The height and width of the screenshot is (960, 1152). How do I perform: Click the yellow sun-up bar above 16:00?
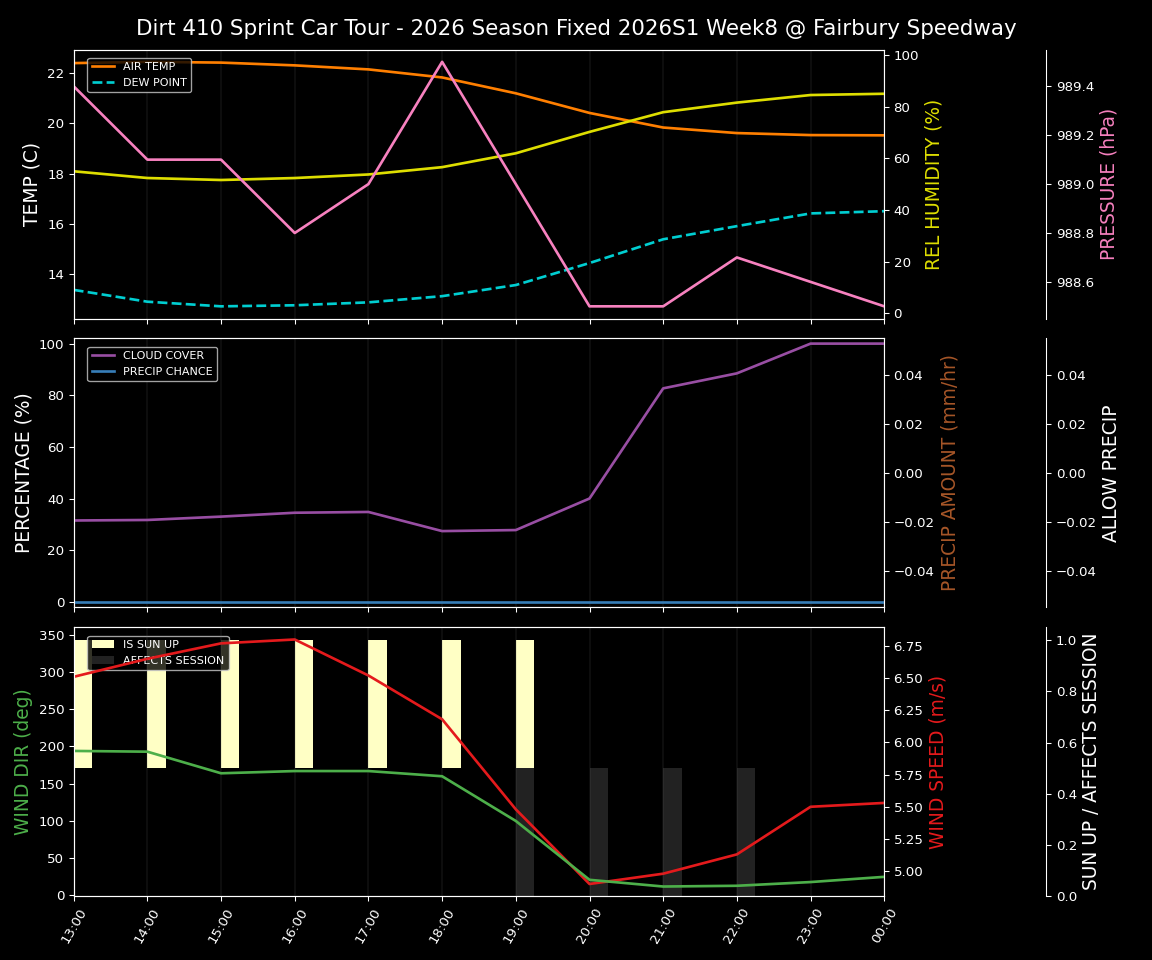tap(302, 700)
